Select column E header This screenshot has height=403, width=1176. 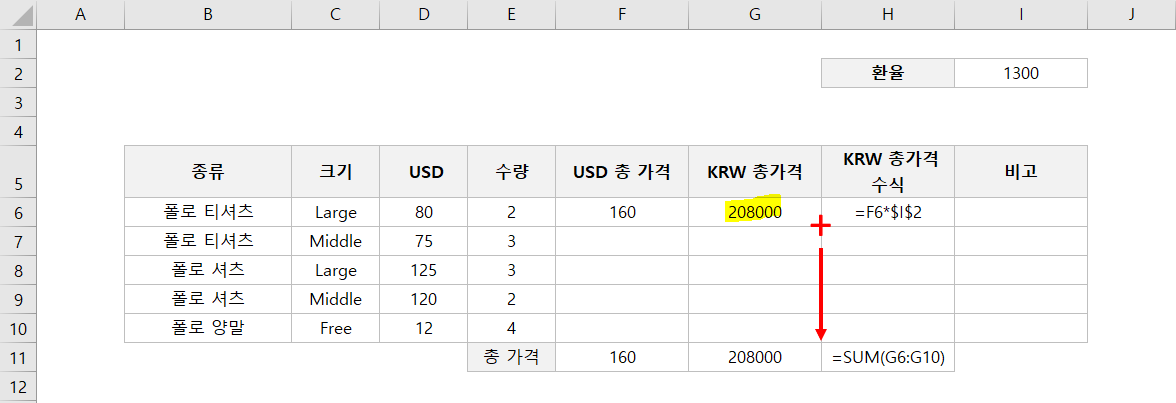point(511,15)
